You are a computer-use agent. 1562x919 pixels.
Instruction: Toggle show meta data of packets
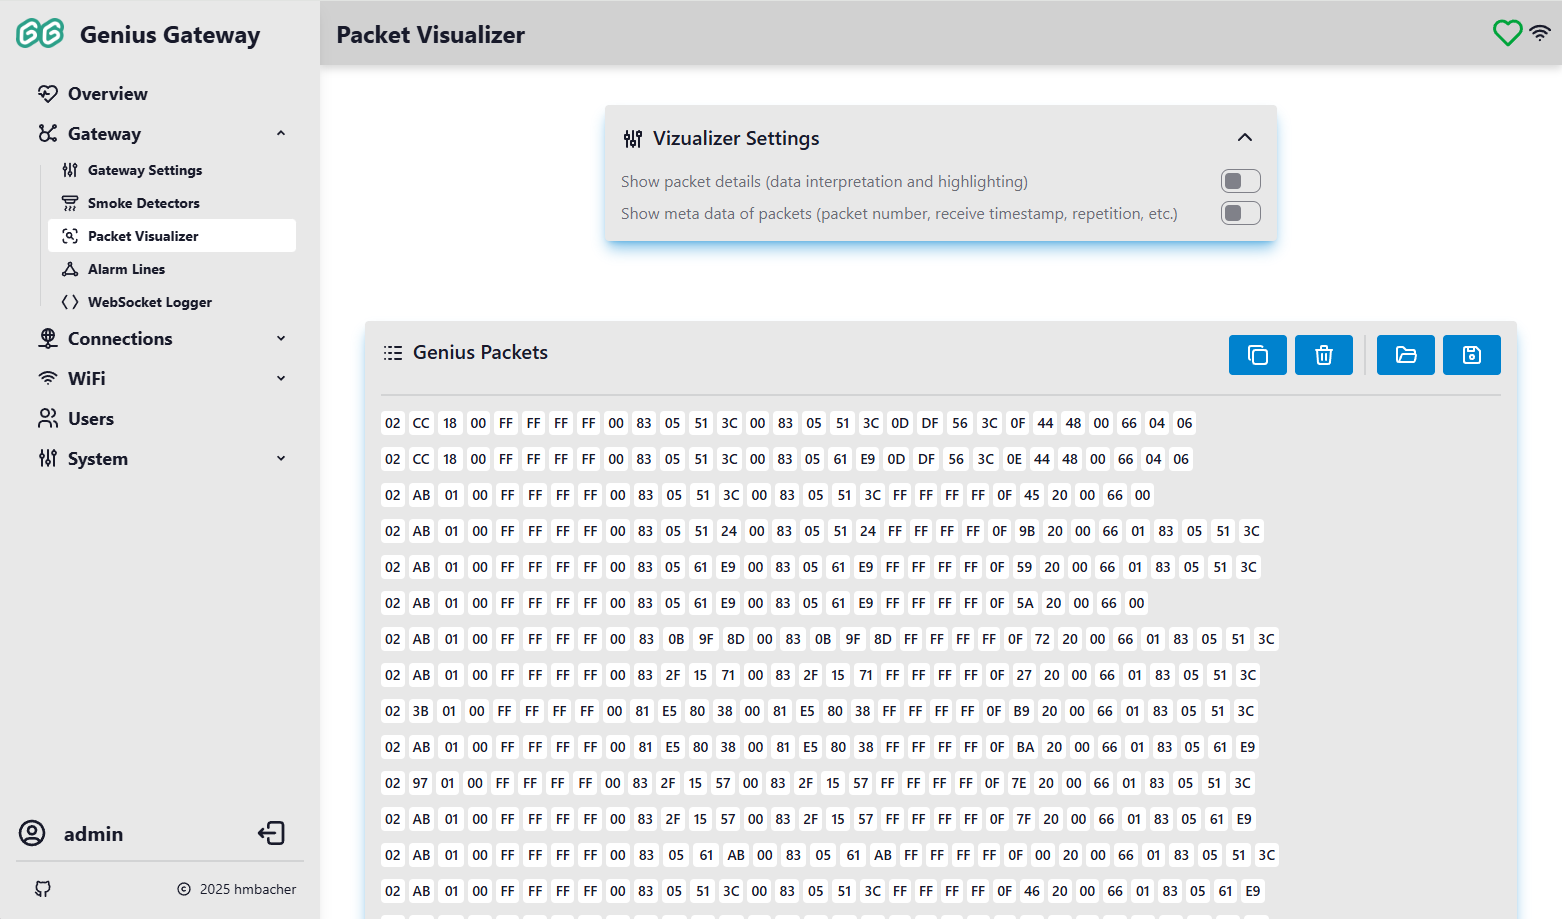pyautogui.click(x=1240, y=213)
